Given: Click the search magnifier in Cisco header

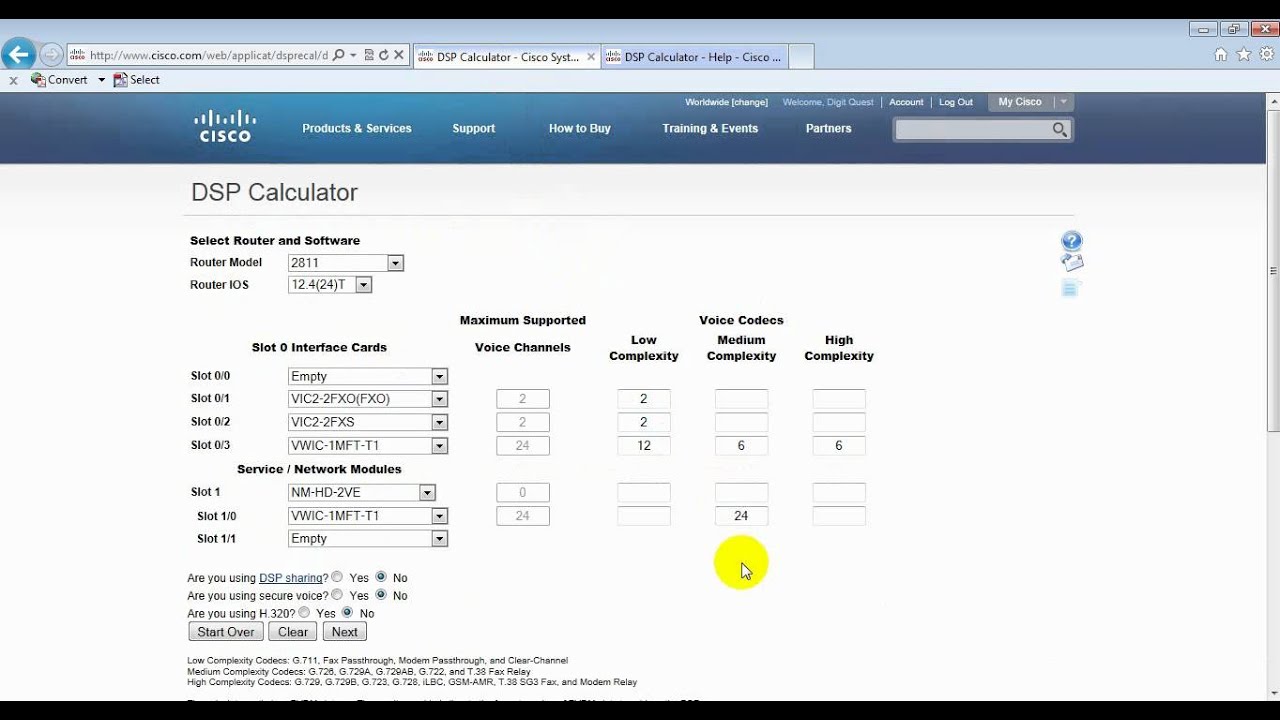Looking at the screenshot, I should click(1060, 129).
